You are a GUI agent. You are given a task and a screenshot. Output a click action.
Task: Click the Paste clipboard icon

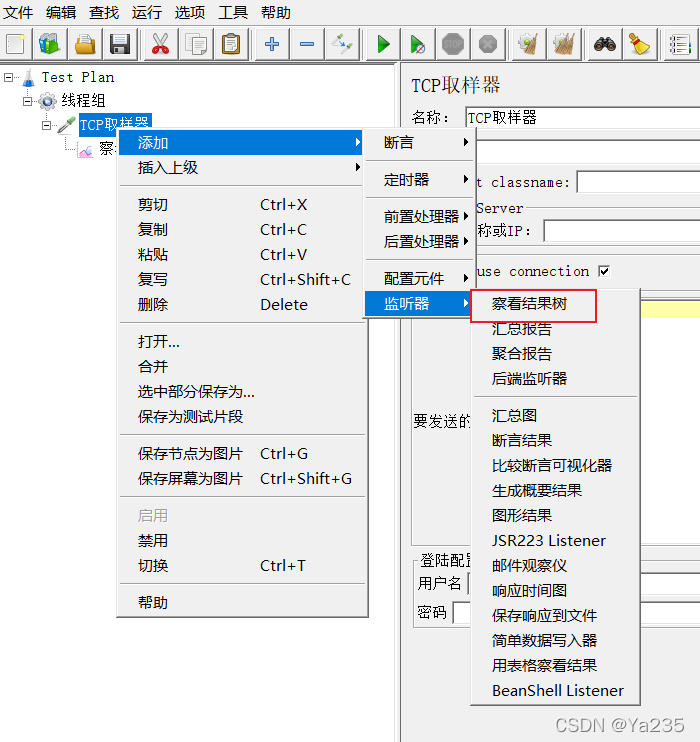click(230, 44)
